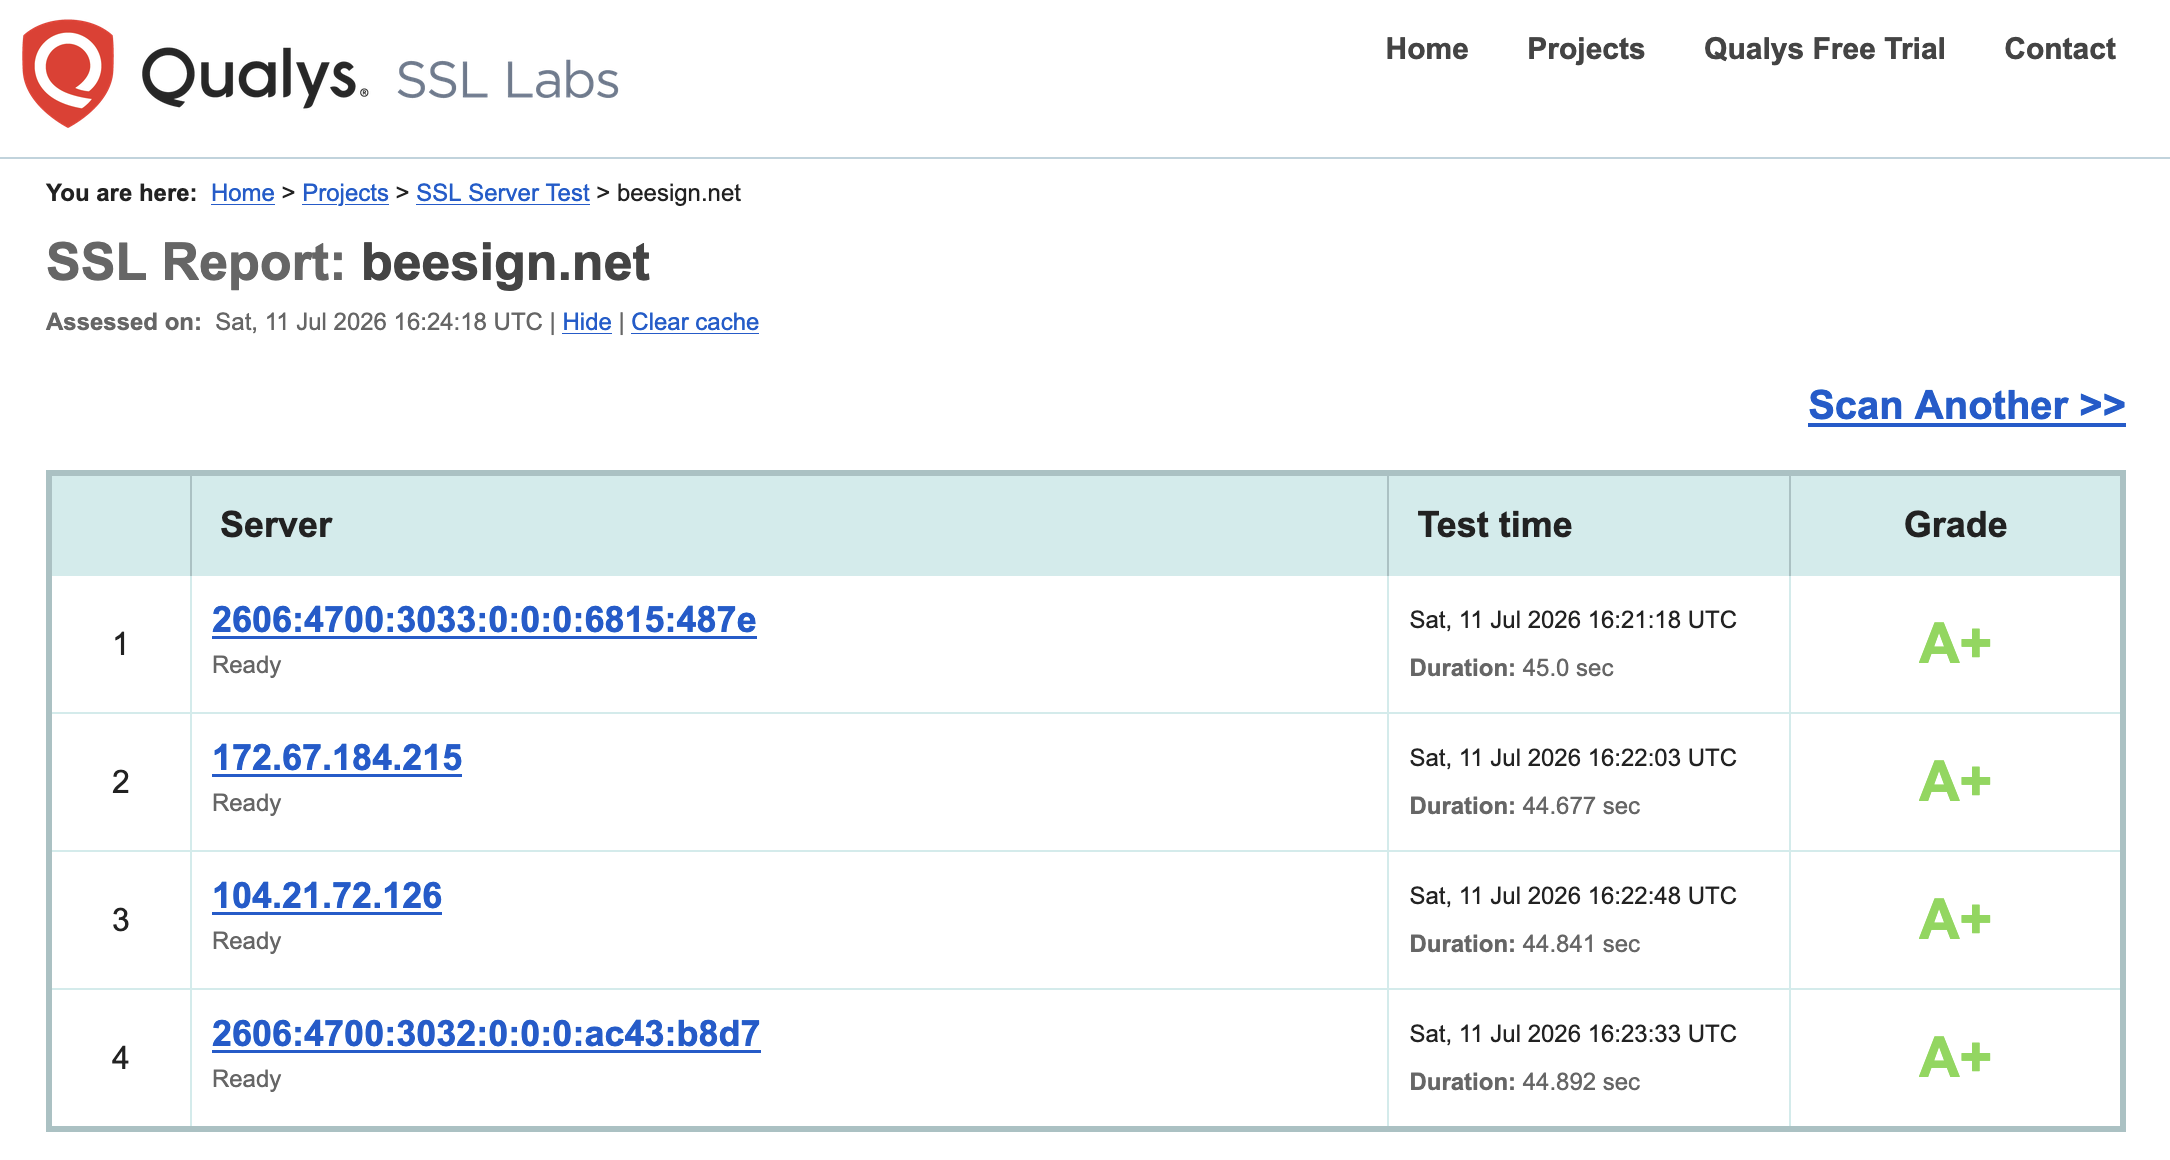
Task: Click the A+ grade for 172.67.184.215
Action: 1955,781
